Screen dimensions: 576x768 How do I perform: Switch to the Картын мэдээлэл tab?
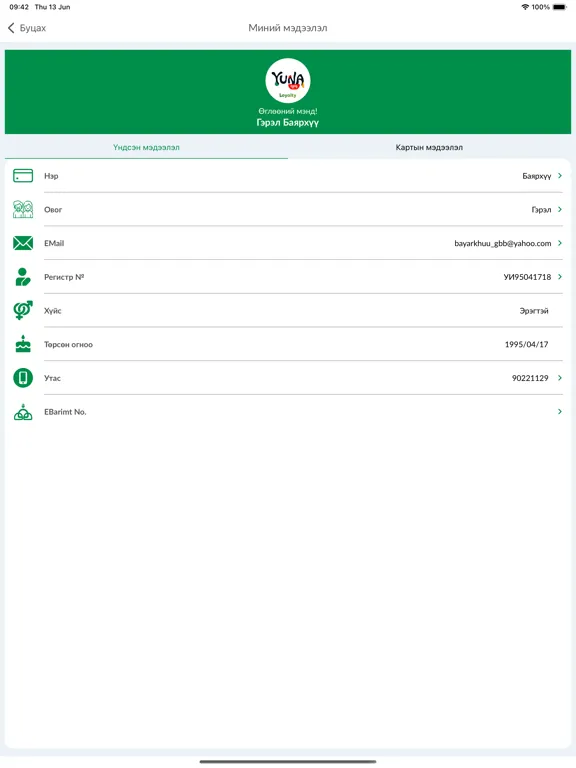click(429, 147)
